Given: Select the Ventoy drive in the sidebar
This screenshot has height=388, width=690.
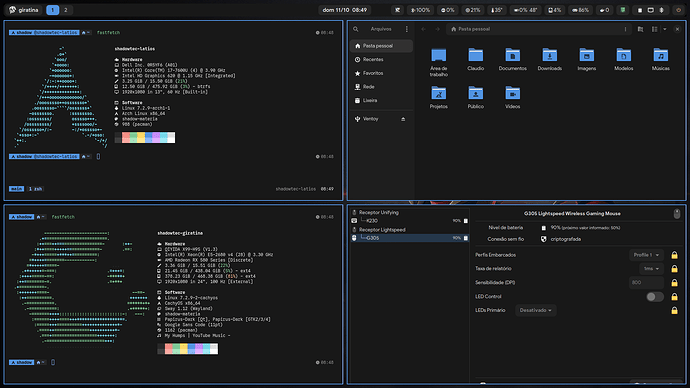Looking at the screenshot, I should [x=376, y=119].
